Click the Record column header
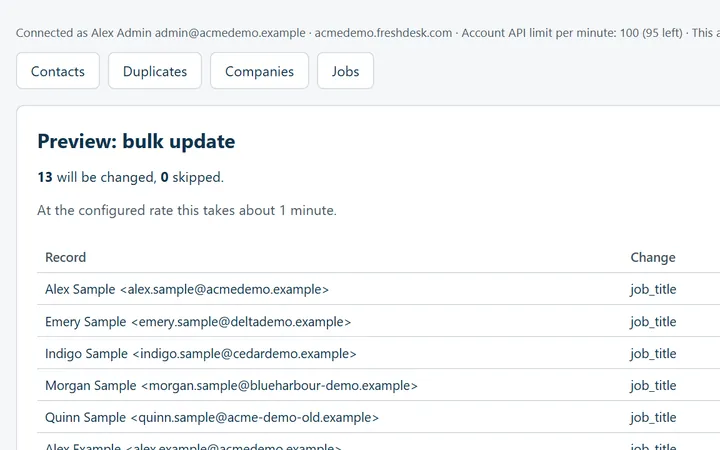The height and width of the screenshot is (450, 720). [x=65, y=257]
